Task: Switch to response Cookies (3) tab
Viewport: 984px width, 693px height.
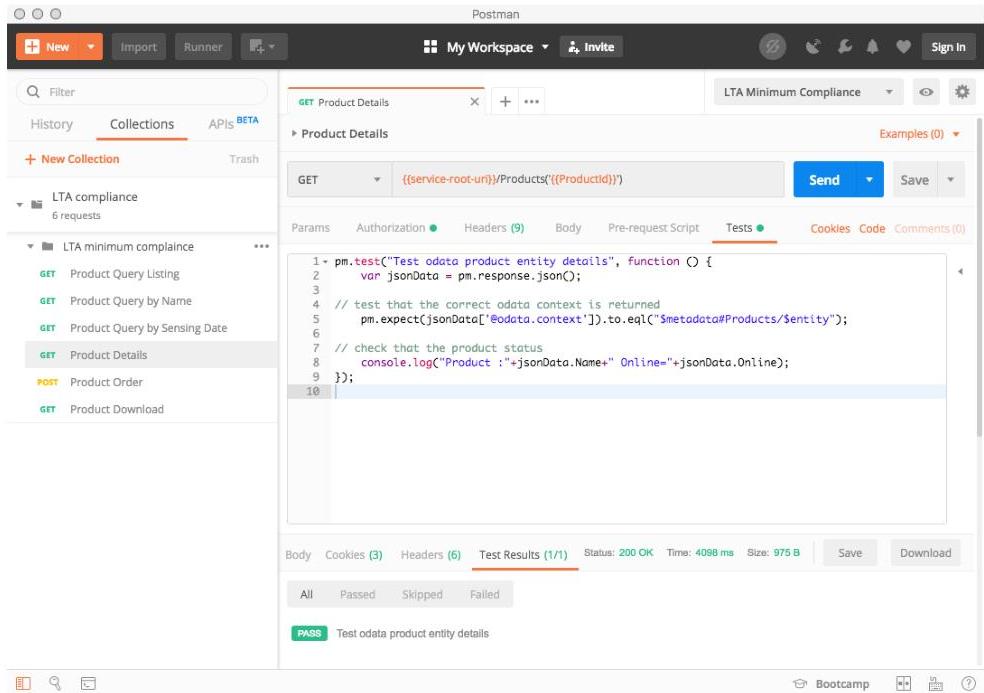Action: click(x=353, y=555)
